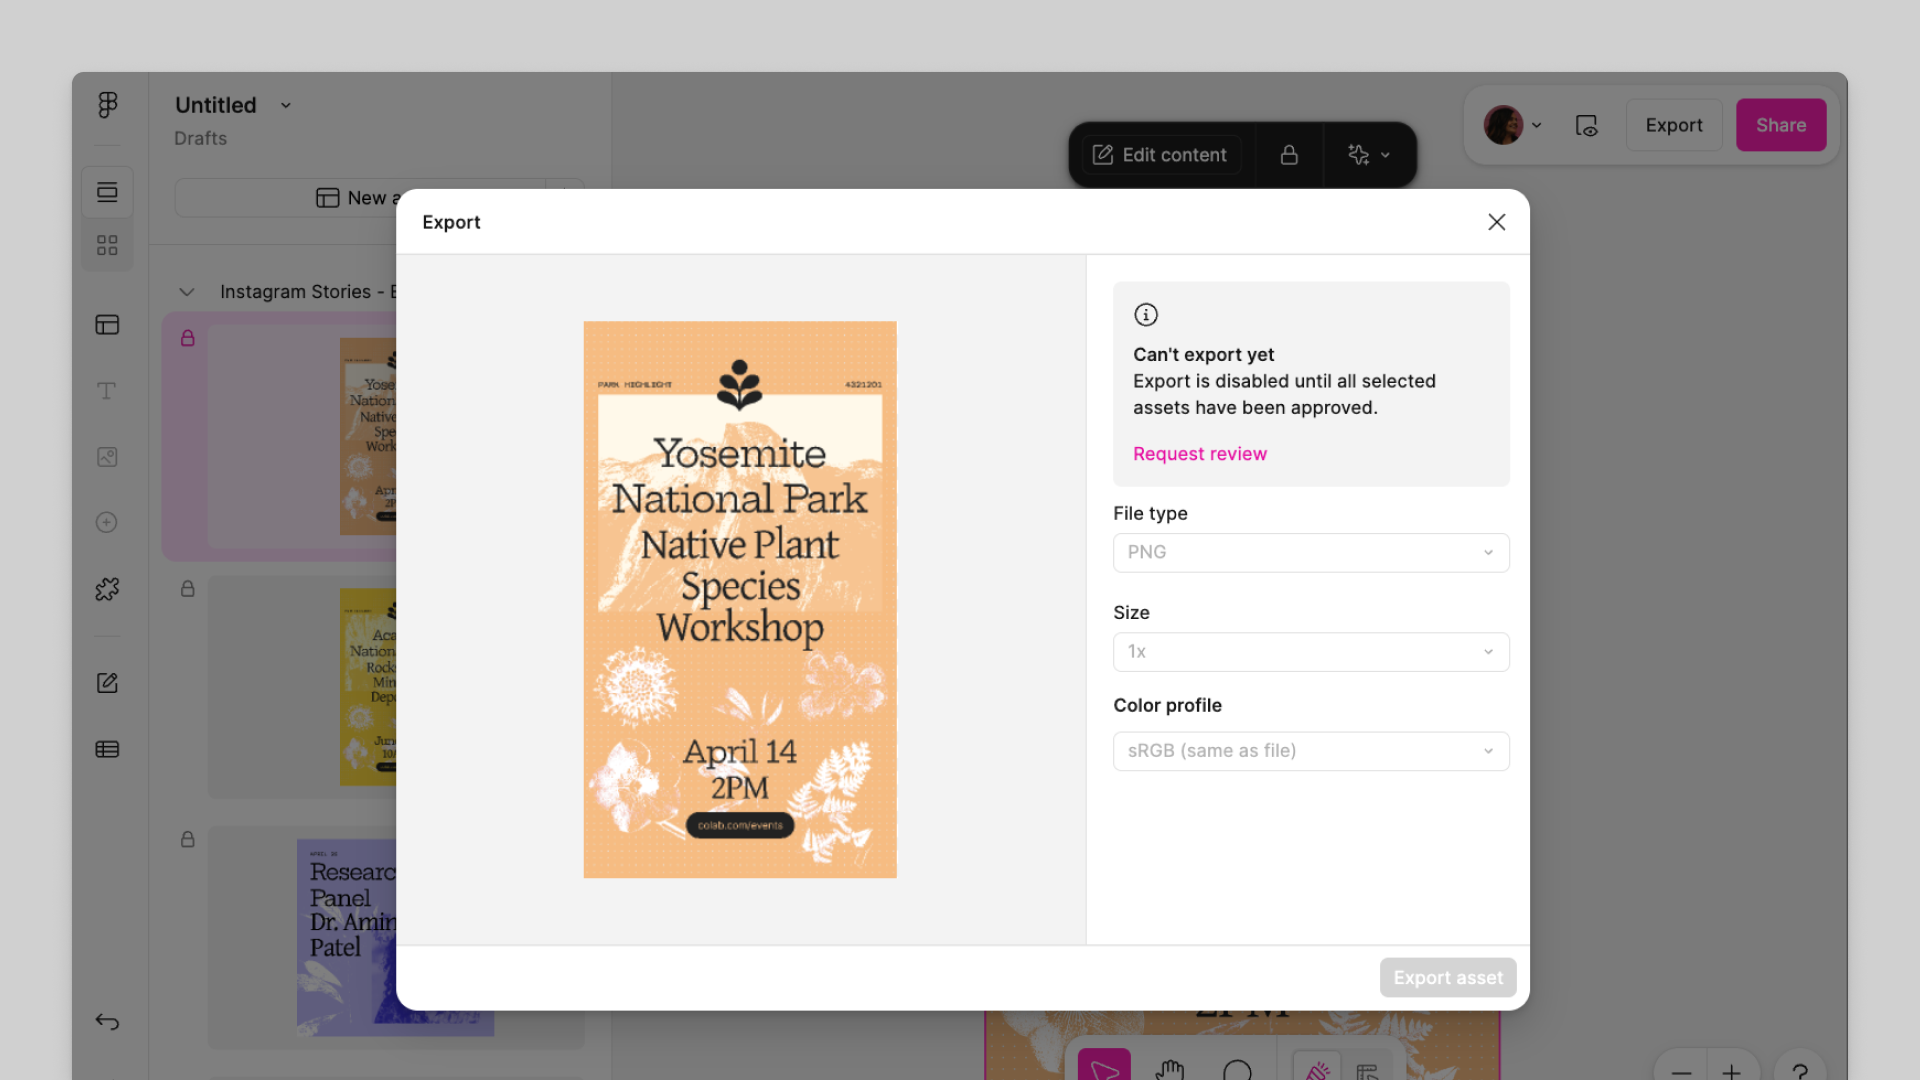Open the Size 1x dropdown
Screen dimensions: 1920x1080
(x=1311, y=652)
